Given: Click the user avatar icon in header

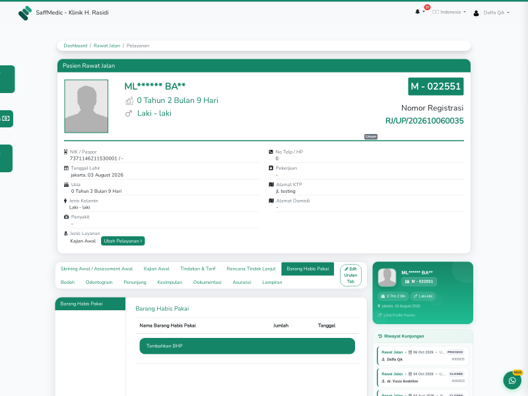Looking at the screenshot, I should pos(476,13).
